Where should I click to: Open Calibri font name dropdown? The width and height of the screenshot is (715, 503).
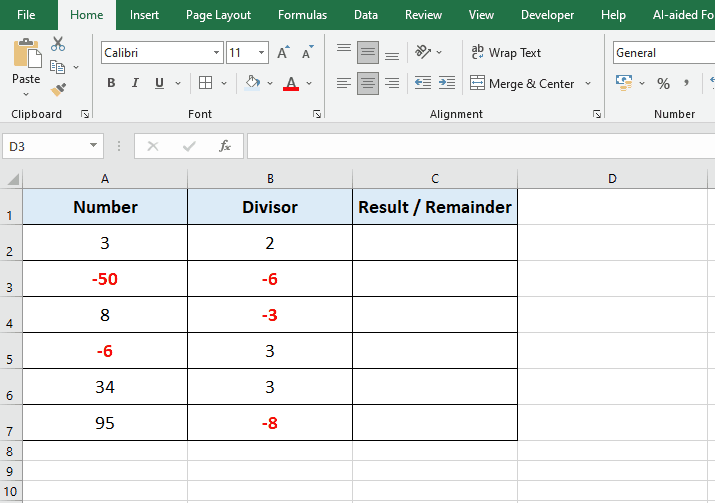[217, 52]
